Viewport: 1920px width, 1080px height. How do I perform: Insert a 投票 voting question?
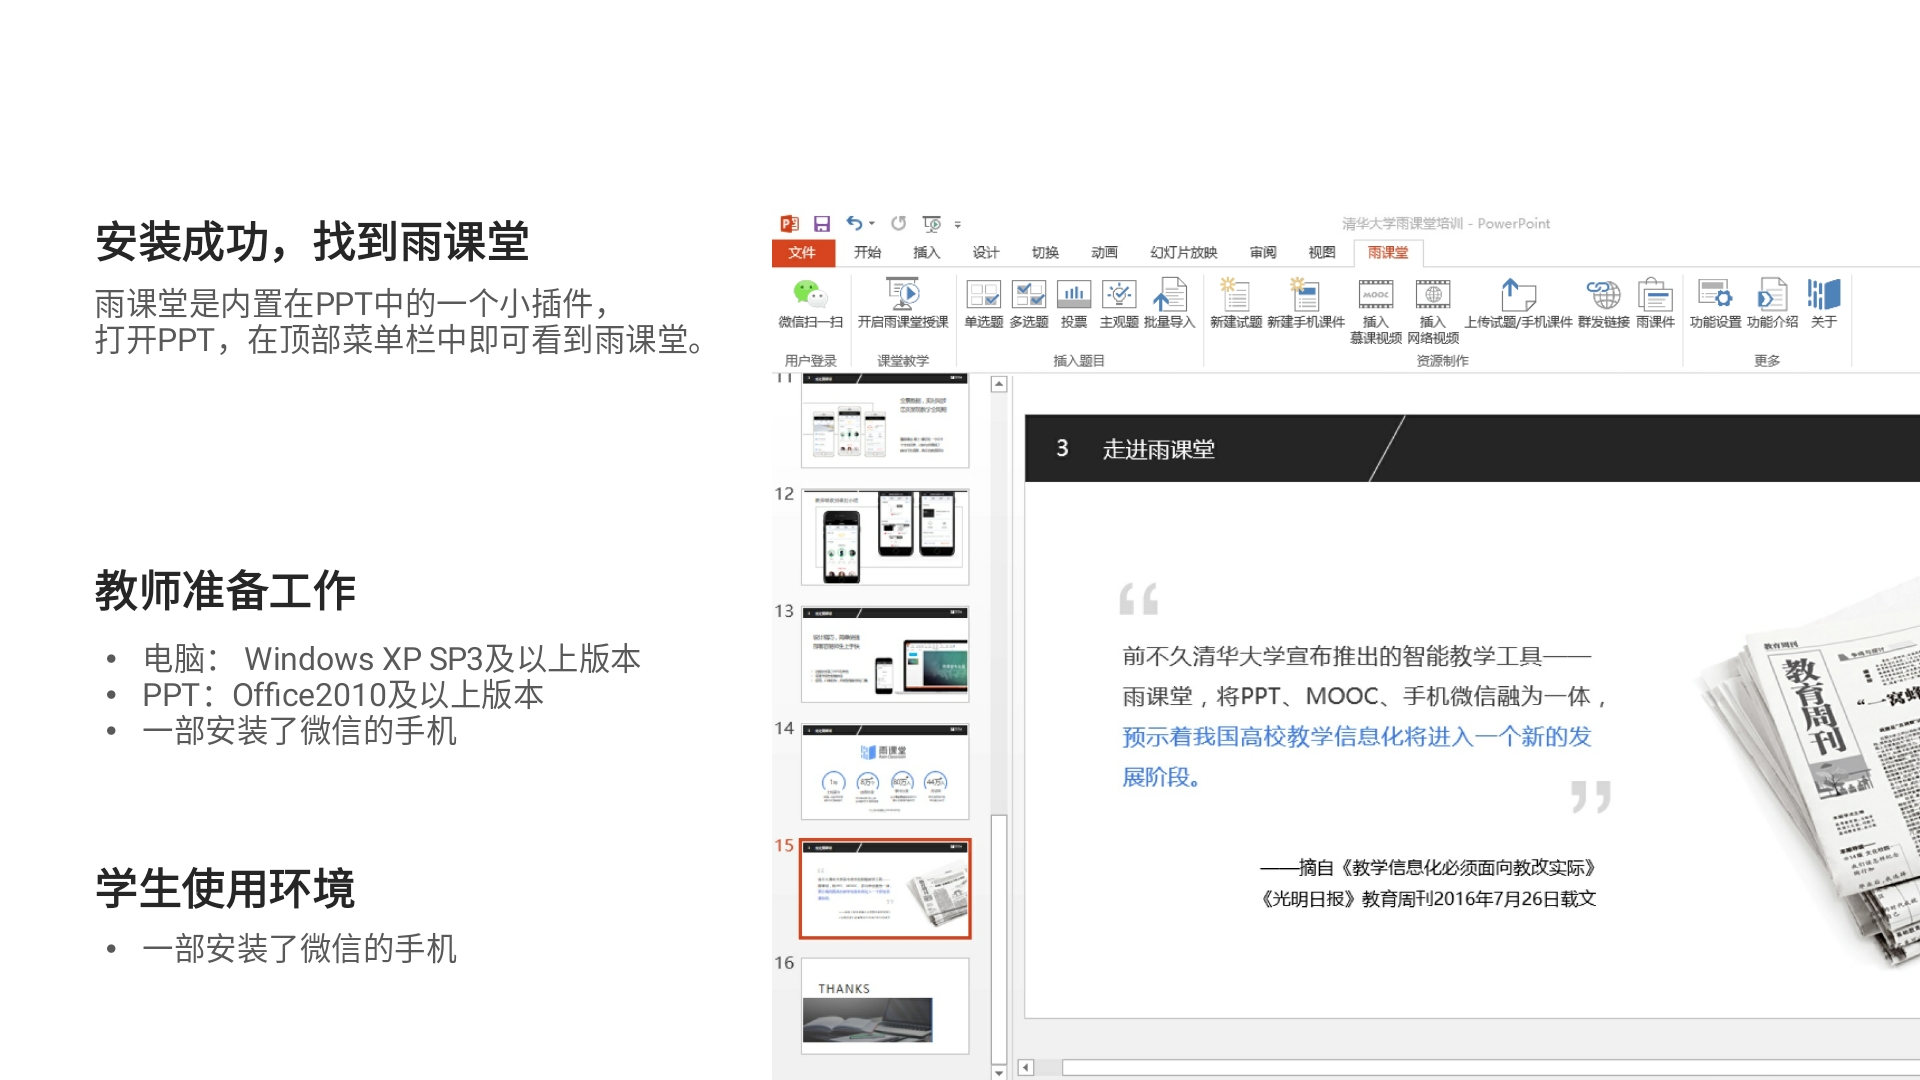tap(1074, 303)
